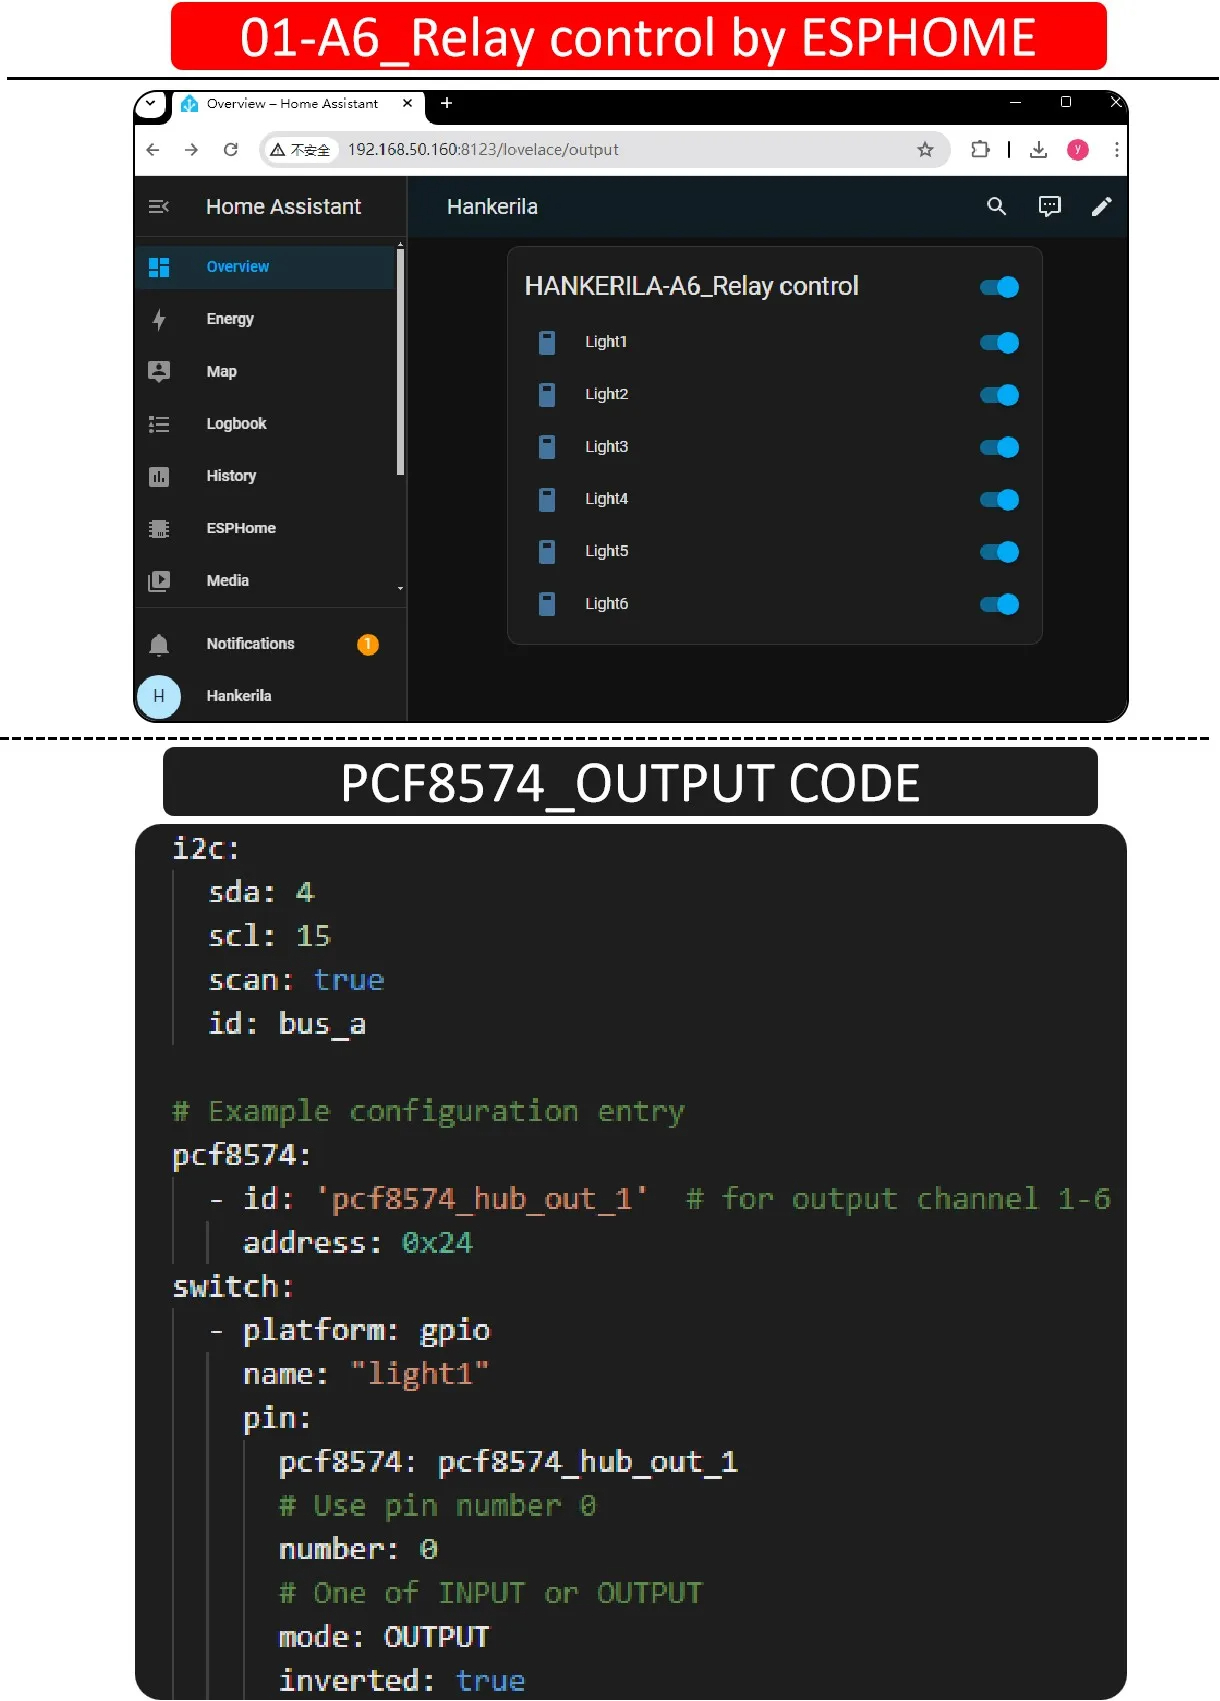Open the Hankerila user profile

click(x=238, y=696)
